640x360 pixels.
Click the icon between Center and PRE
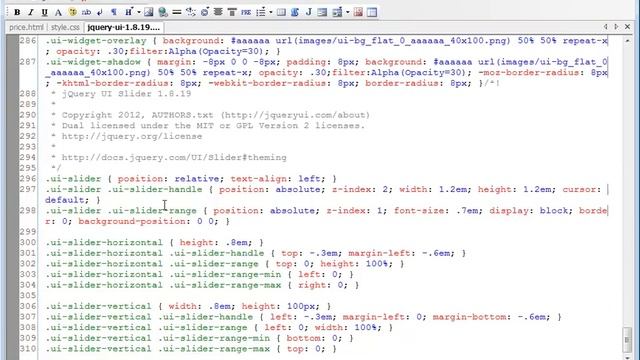[x=232, y=12]
